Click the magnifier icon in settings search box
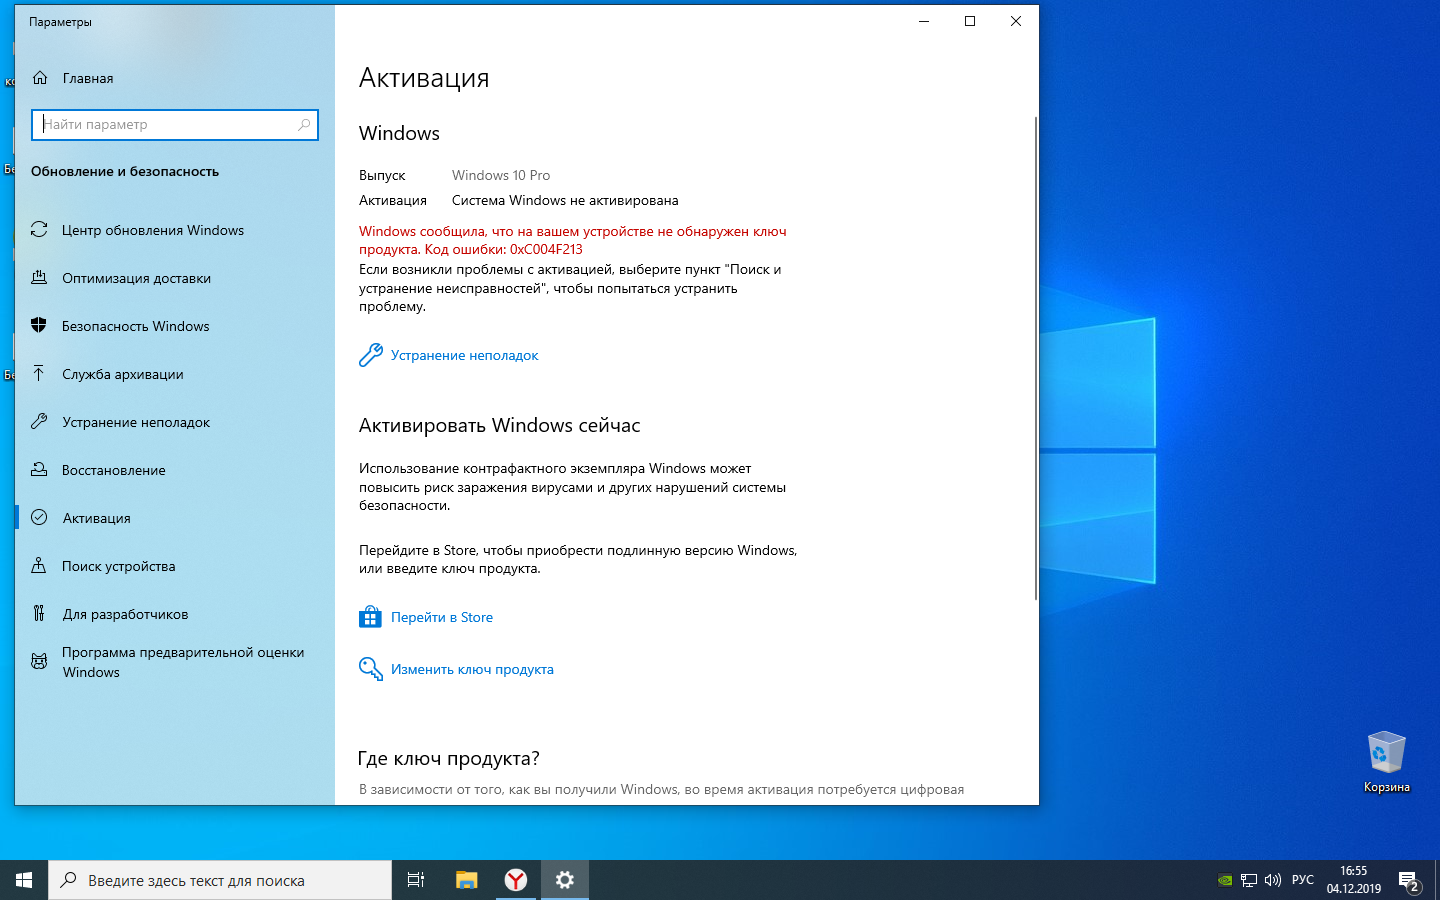Screen dimensions: 1440x900 click(x=304, y=125)
